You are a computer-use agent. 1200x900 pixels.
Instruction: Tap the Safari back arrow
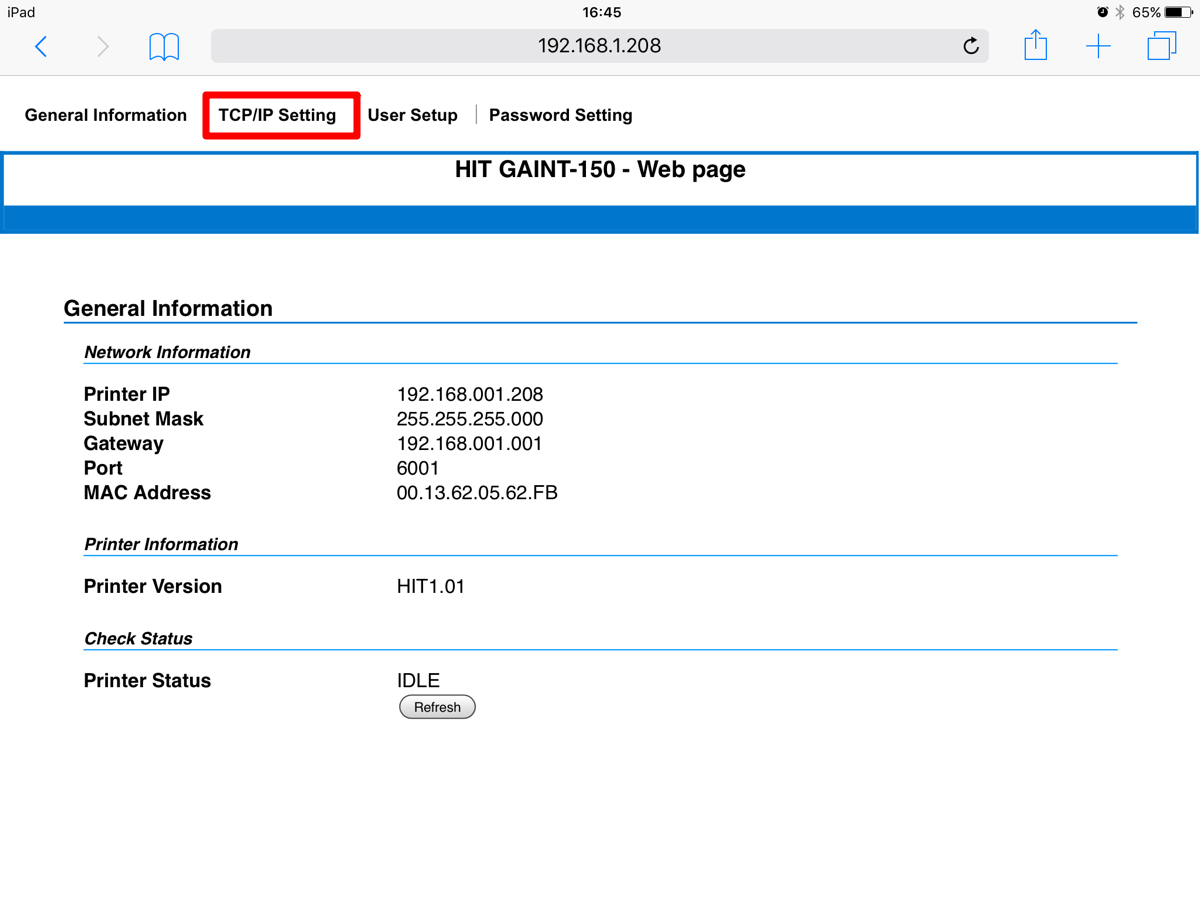tap(41, 46)
